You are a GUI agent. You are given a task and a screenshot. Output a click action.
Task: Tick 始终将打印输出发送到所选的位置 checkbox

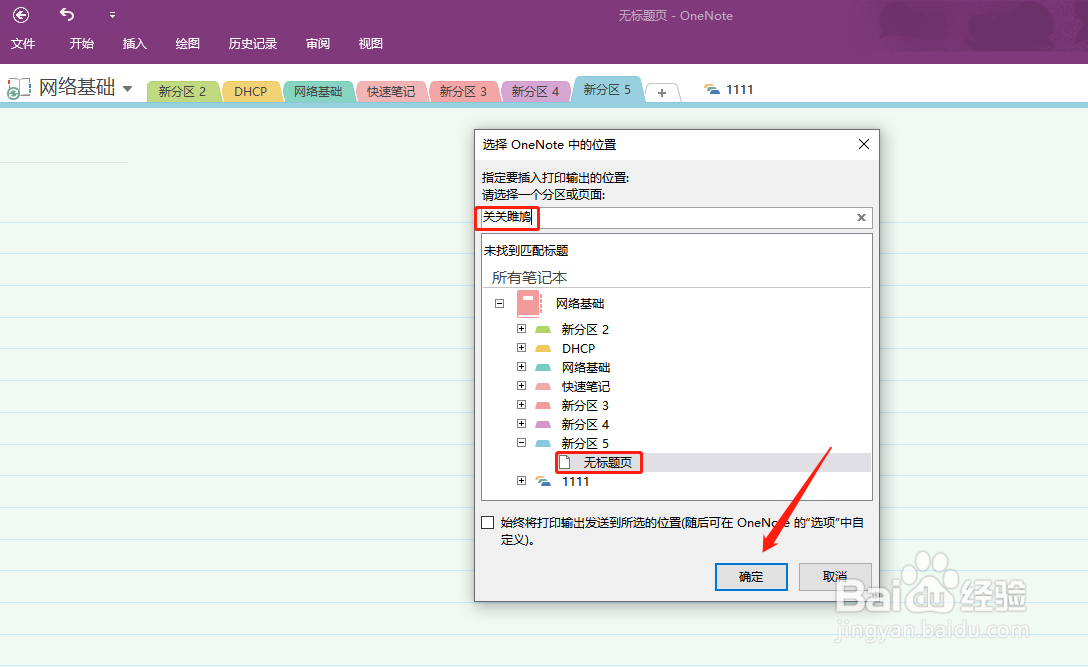pyautogui.click(x=488, y=523)
